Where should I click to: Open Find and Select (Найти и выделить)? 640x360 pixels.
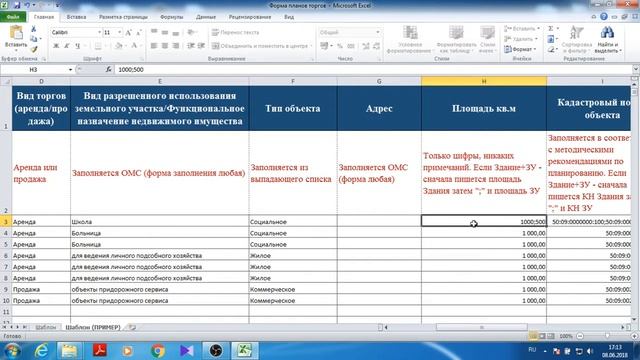tap(607, 39)
